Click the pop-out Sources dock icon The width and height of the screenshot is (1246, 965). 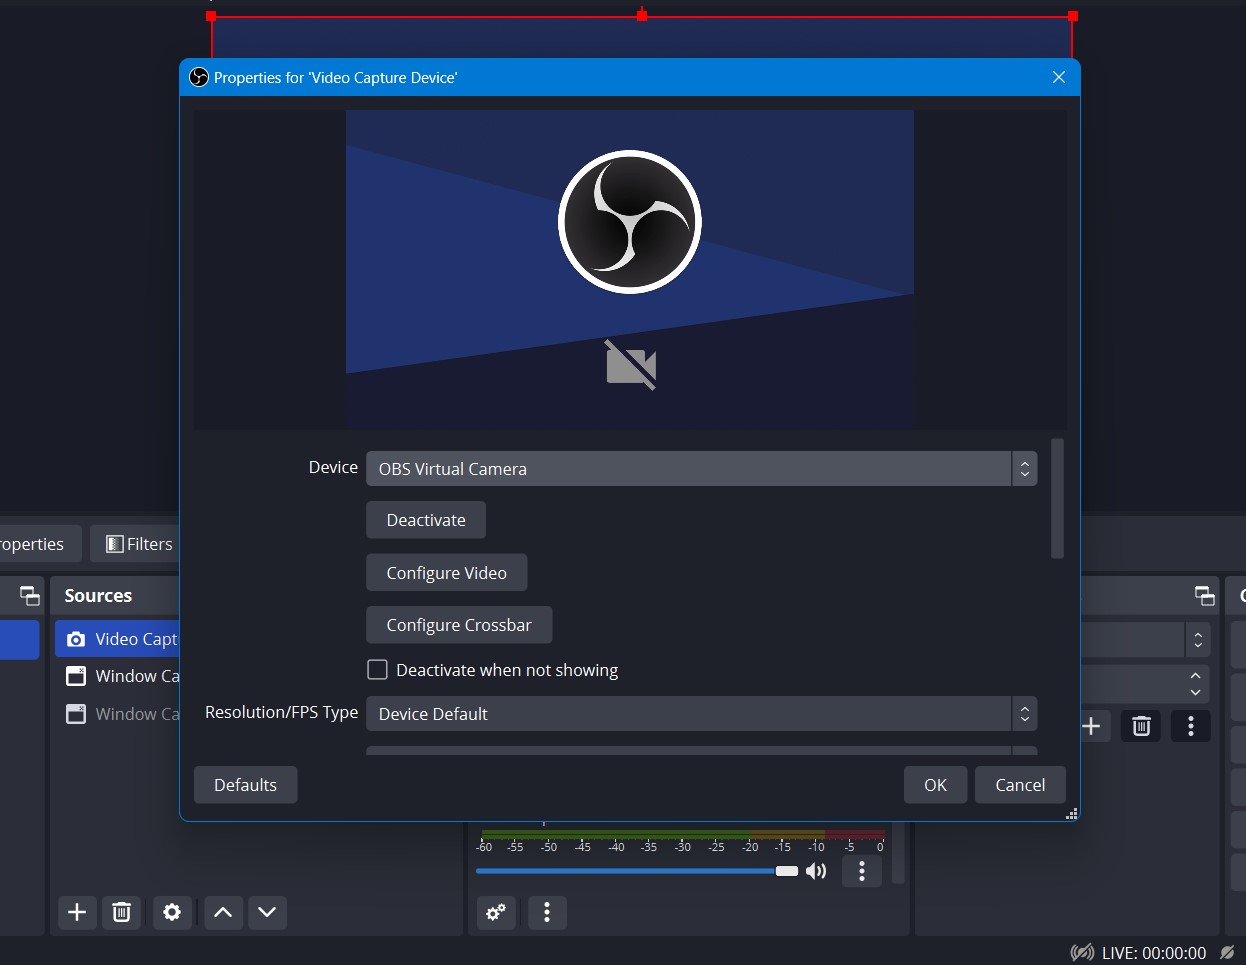click(28, 595)
